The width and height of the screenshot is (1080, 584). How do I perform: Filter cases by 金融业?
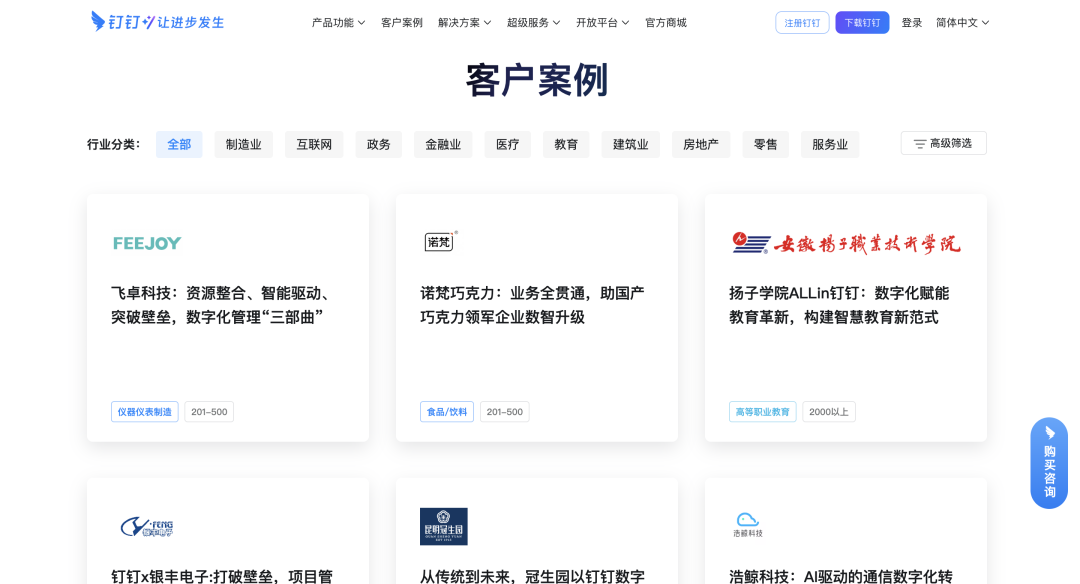click(443, 145)
